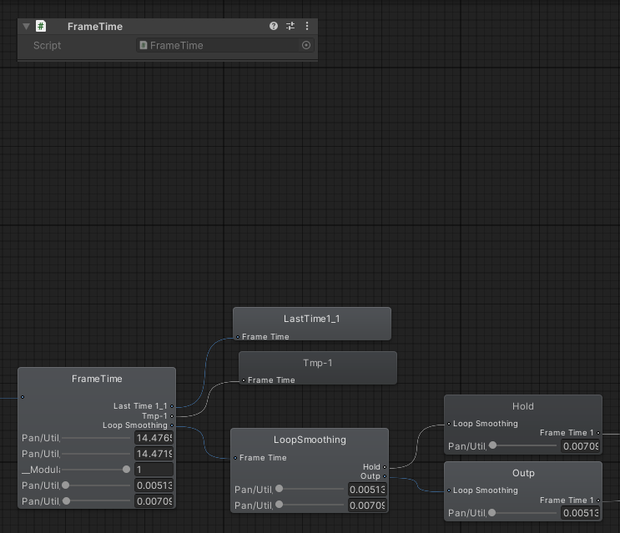Click the Hold output port on LoopSmoothing
This screenshot has width=620, height=533.
click(384, 467)
